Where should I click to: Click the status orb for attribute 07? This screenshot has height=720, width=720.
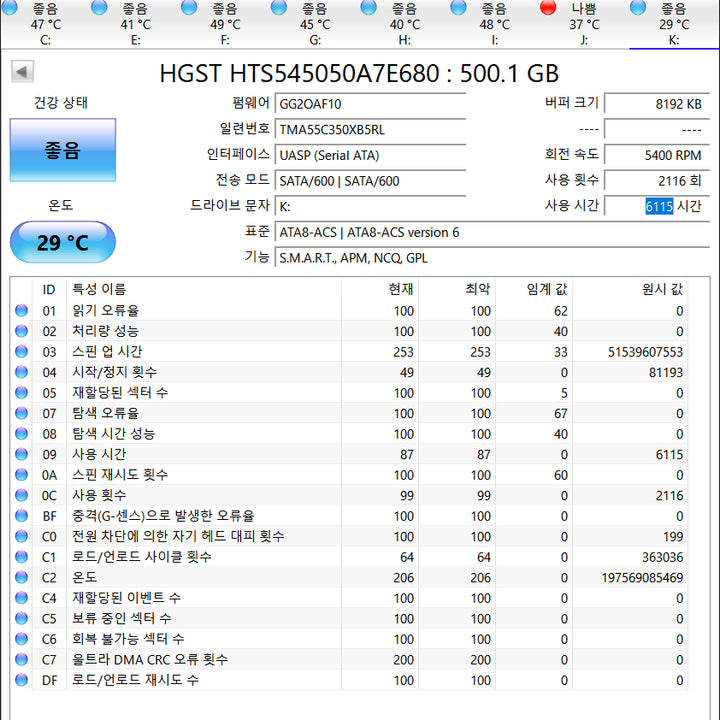22,413
